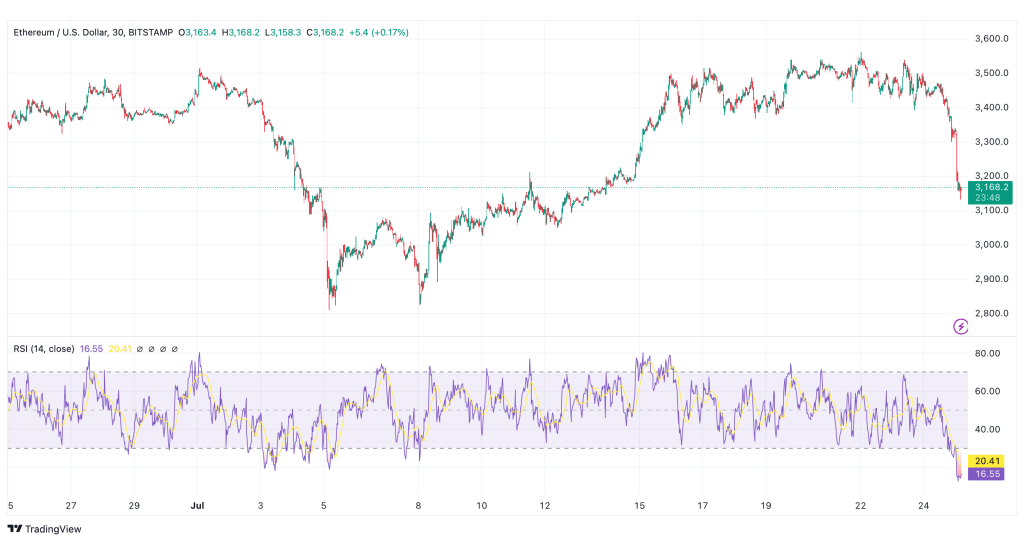Click the 22 date label on time axis
Image resolution: width=1024 pixels, height=542 pixels.
pos(861,505)
